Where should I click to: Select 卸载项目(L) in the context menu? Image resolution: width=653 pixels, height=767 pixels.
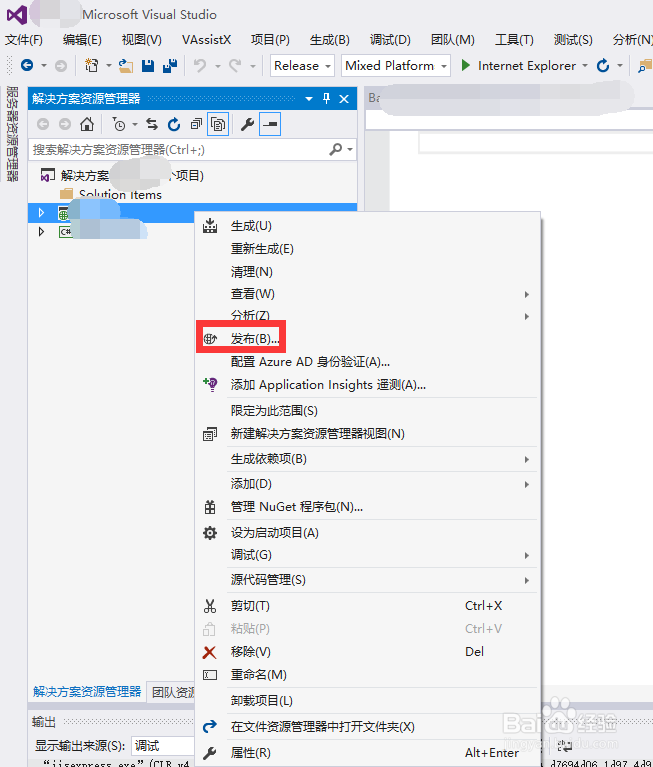tap(368, 700)
